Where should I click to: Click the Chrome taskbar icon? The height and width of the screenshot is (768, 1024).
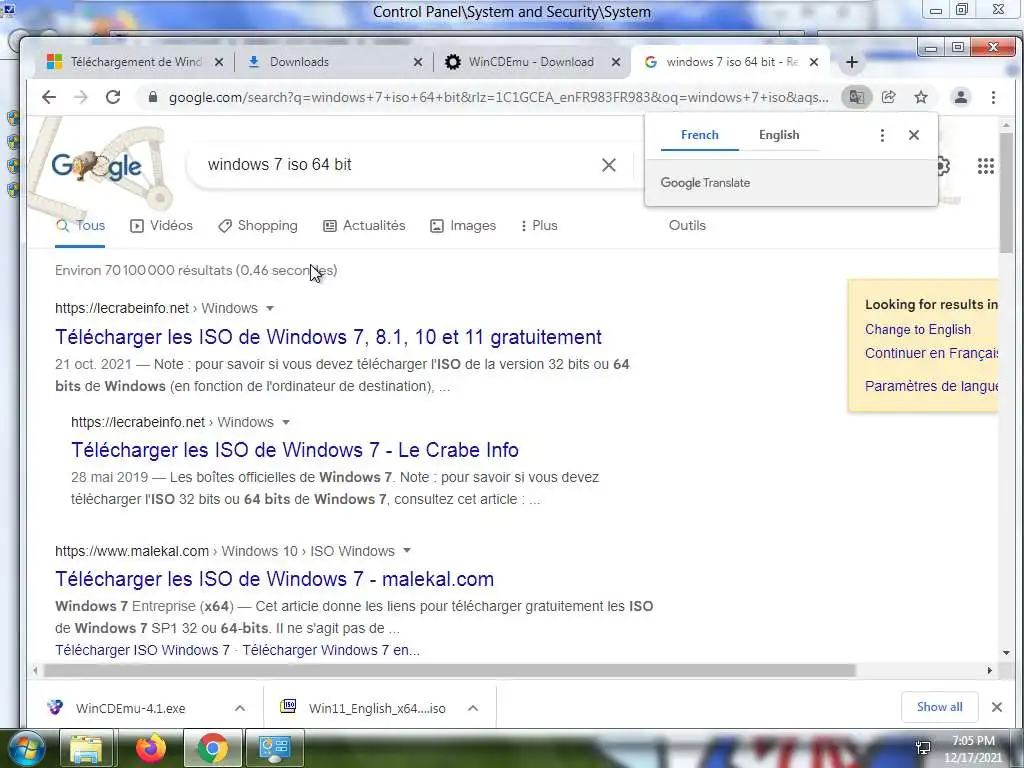212,748
